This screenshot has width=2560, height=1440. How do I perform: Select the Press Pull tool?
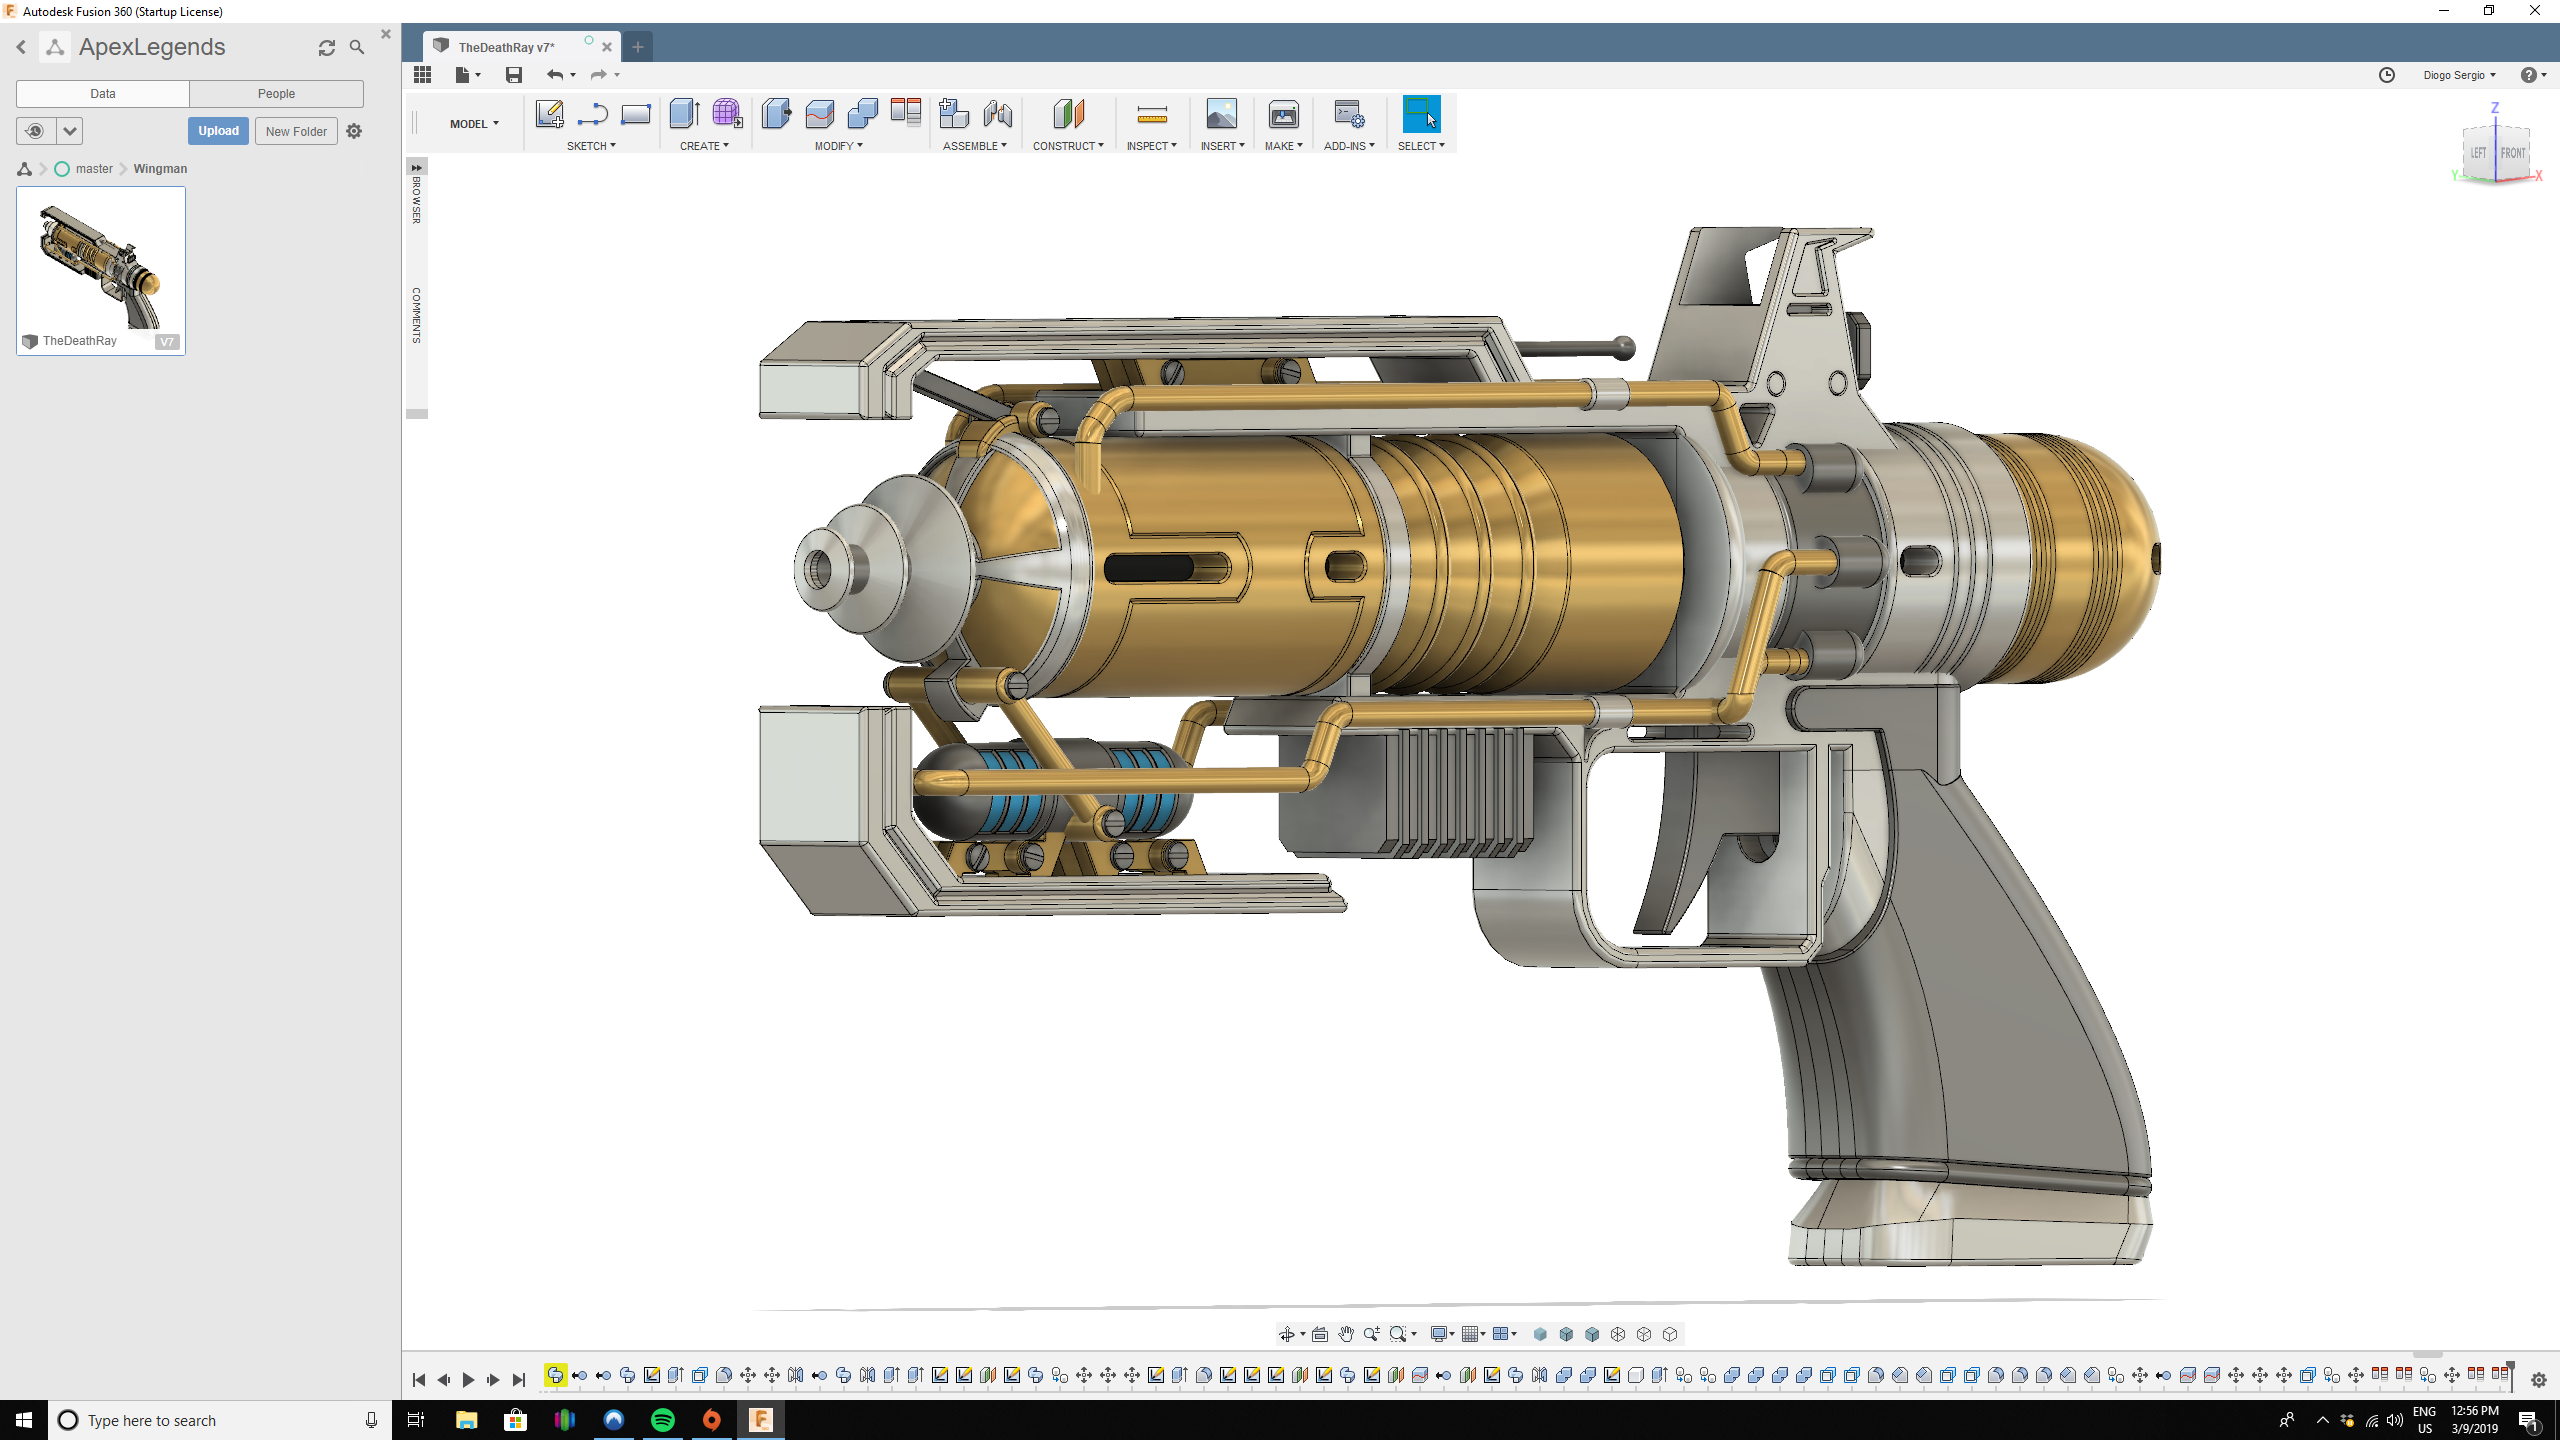pyautogui.click(x=776, y=114)
